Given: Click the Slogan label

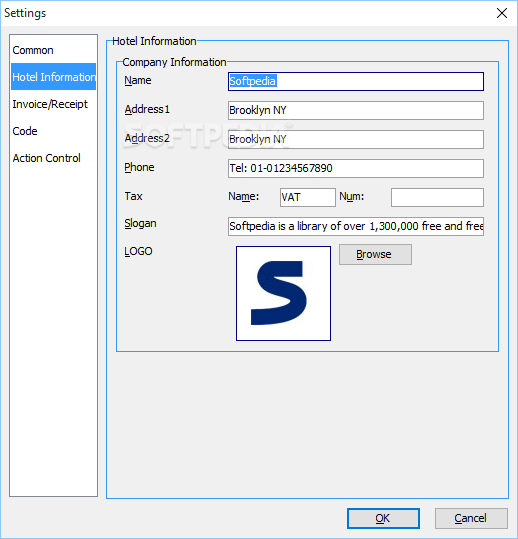Looking at the screenshot, I should pyautogui.click(x=140, y=223).
